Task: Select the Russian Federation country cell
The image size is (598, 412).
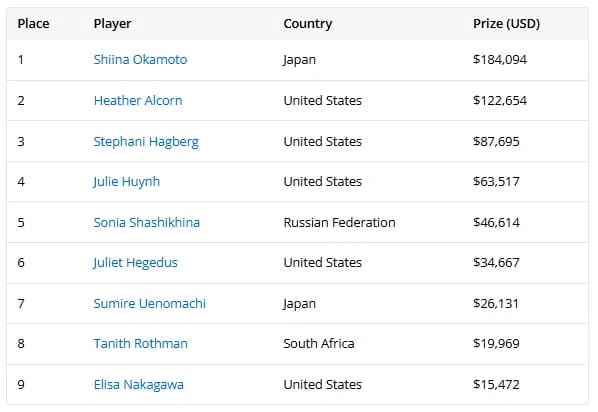Action: [339, 222]
